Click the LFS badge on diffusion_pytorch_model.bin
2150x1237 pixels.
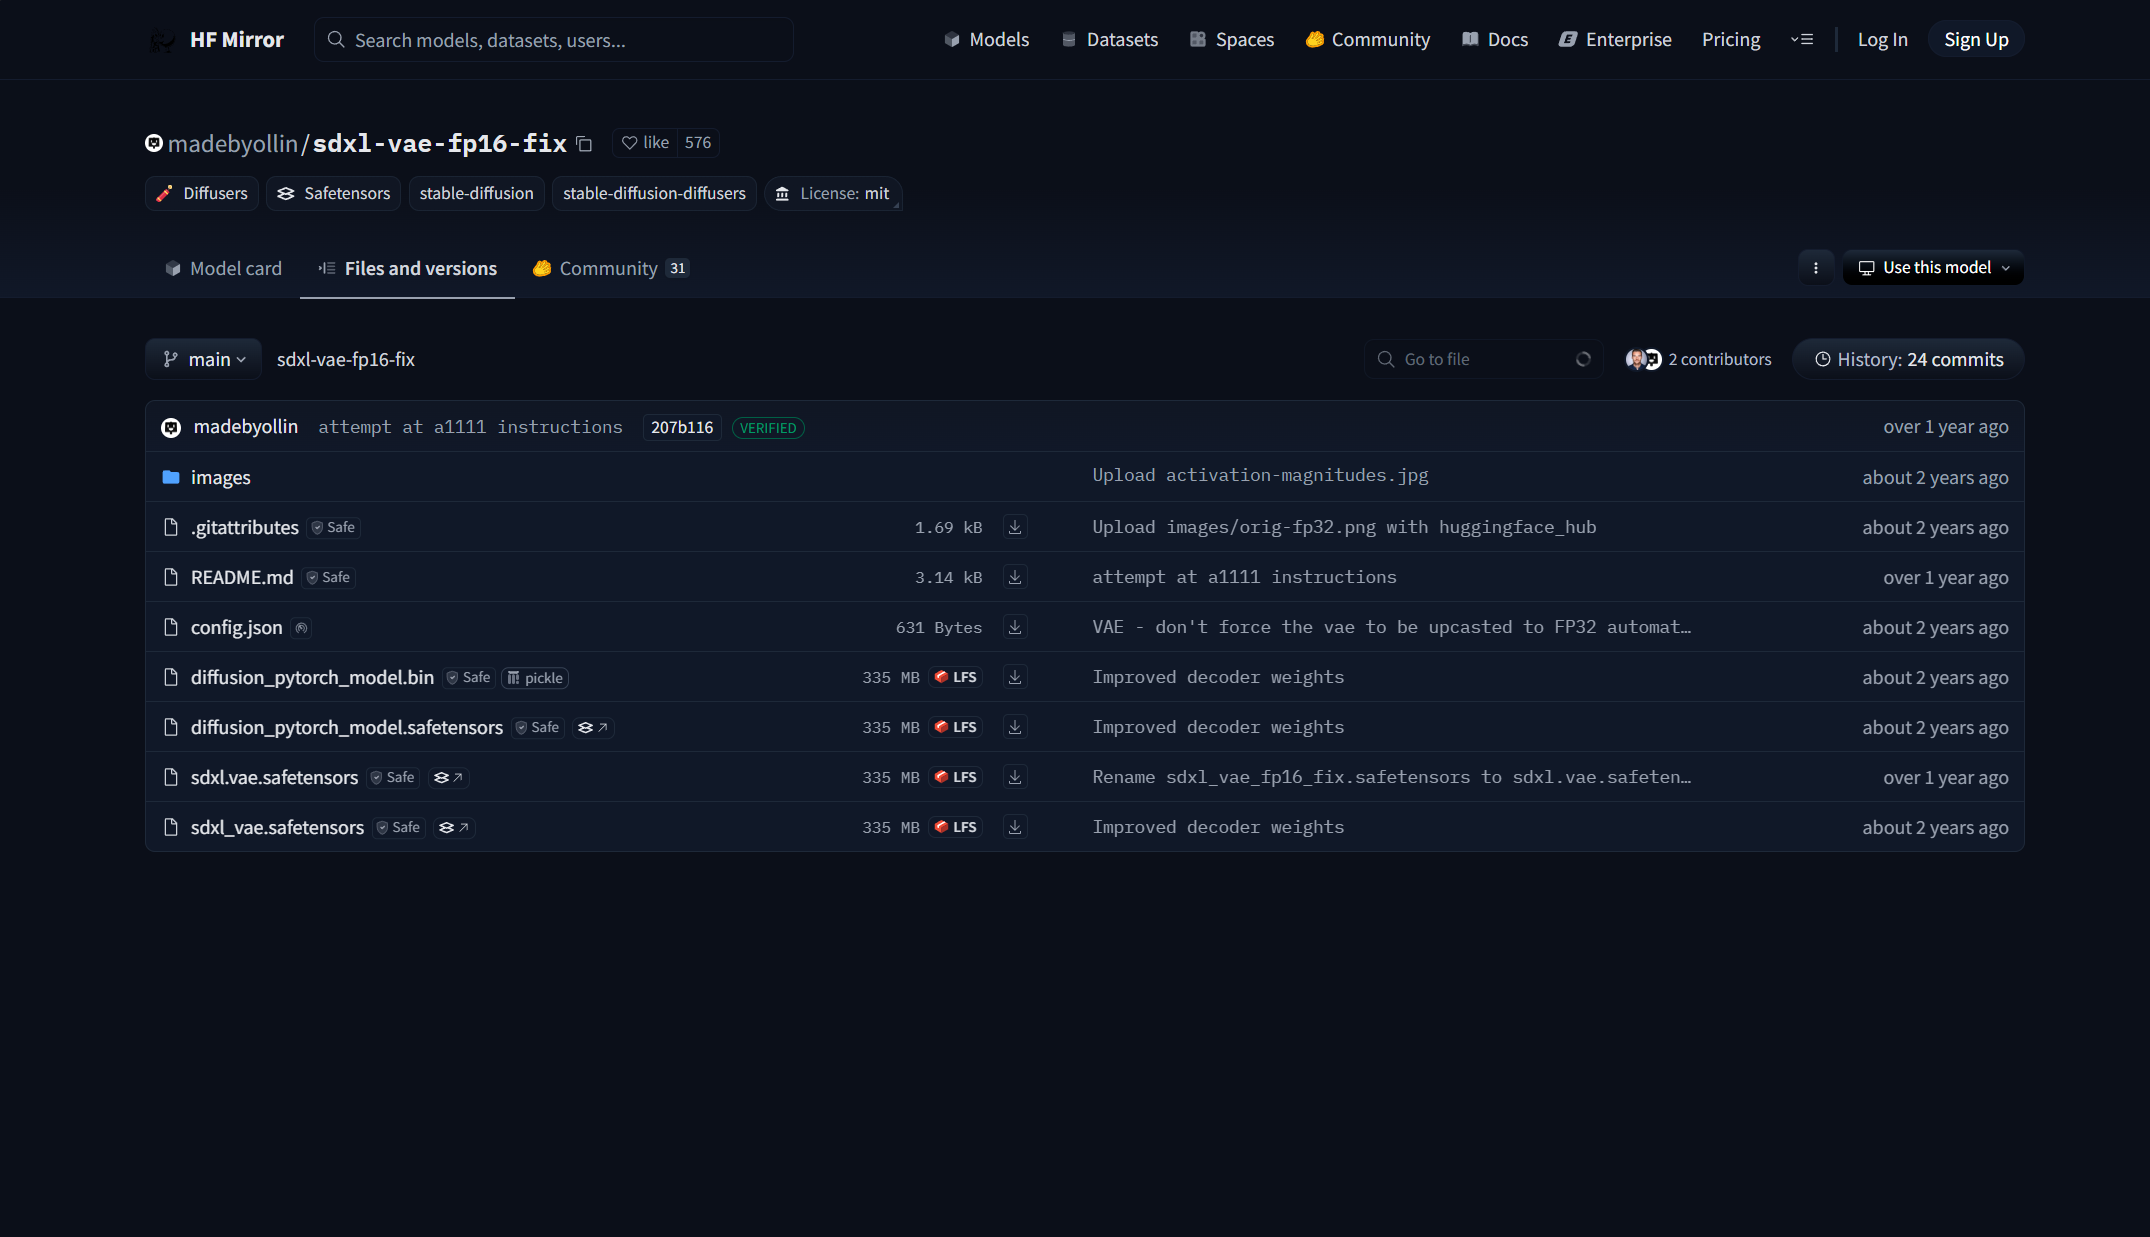pyautogui.click(x=955, y=677)
